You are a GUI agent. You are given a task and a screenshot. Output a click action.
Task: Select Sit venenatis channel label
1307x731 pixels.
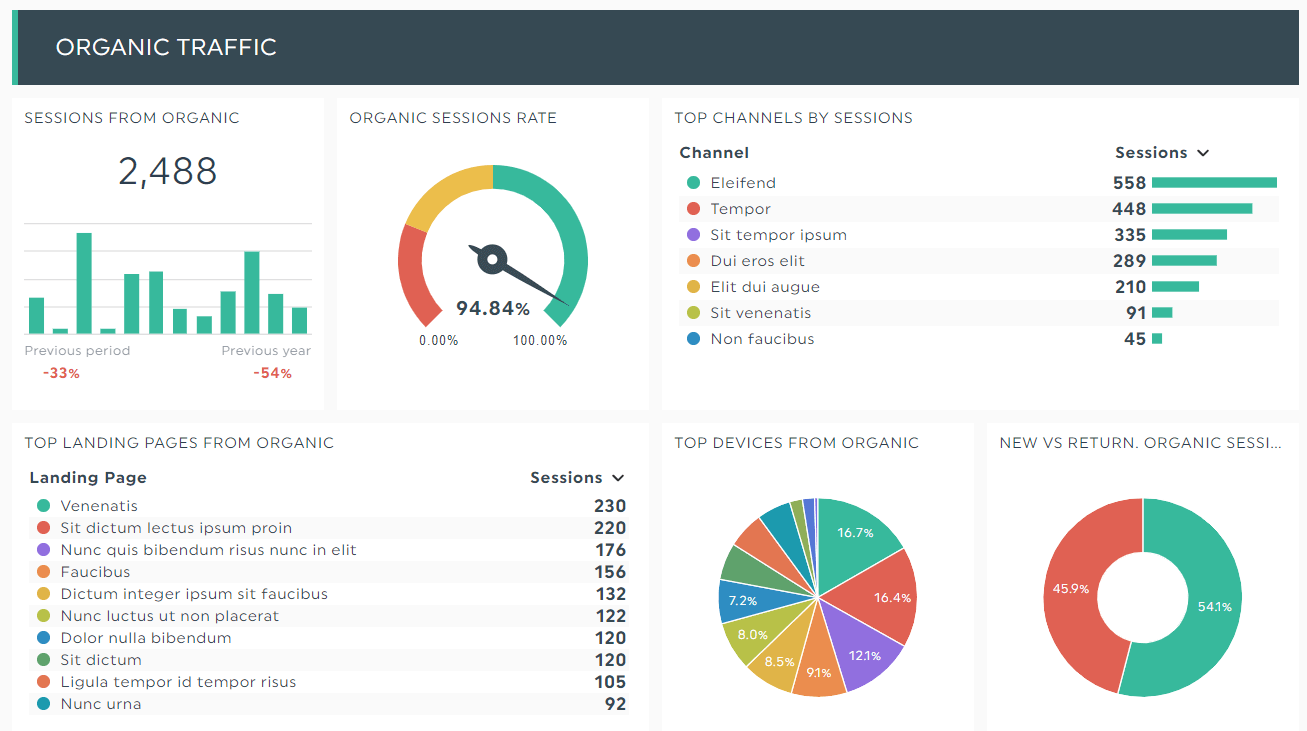tap(761, 313)
